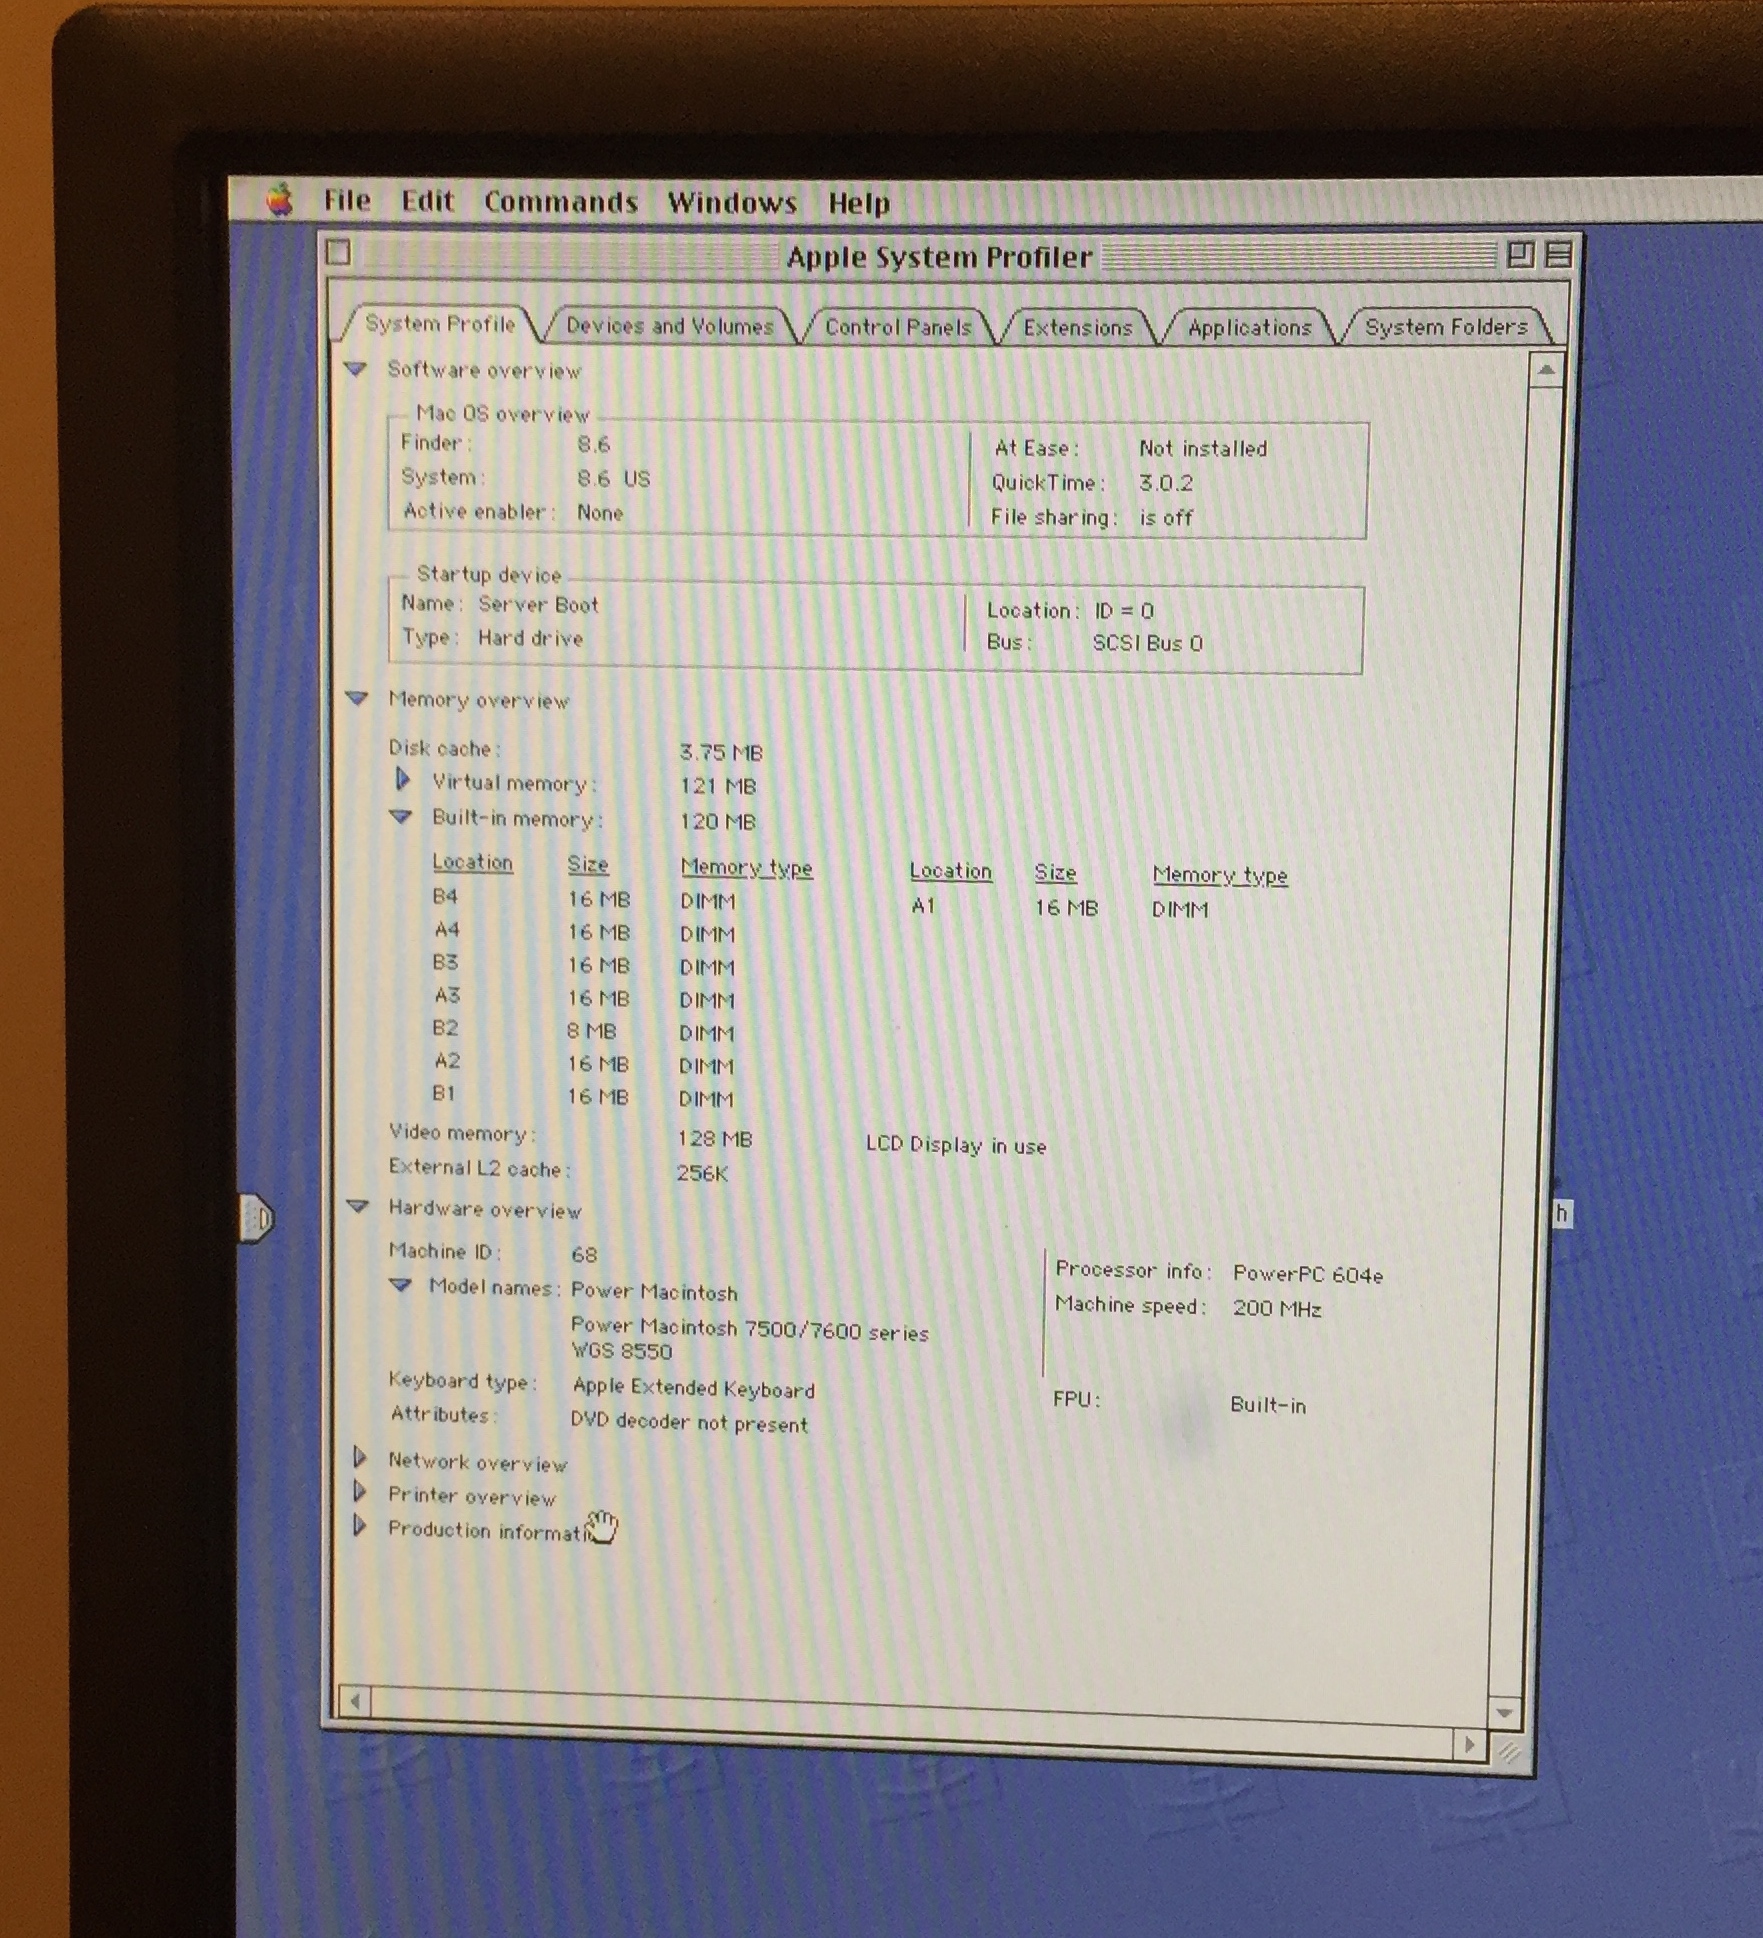Screen dimensions: 1763x1938
Task: Switch to the Control Panels tab
Action: pos(898,327)
